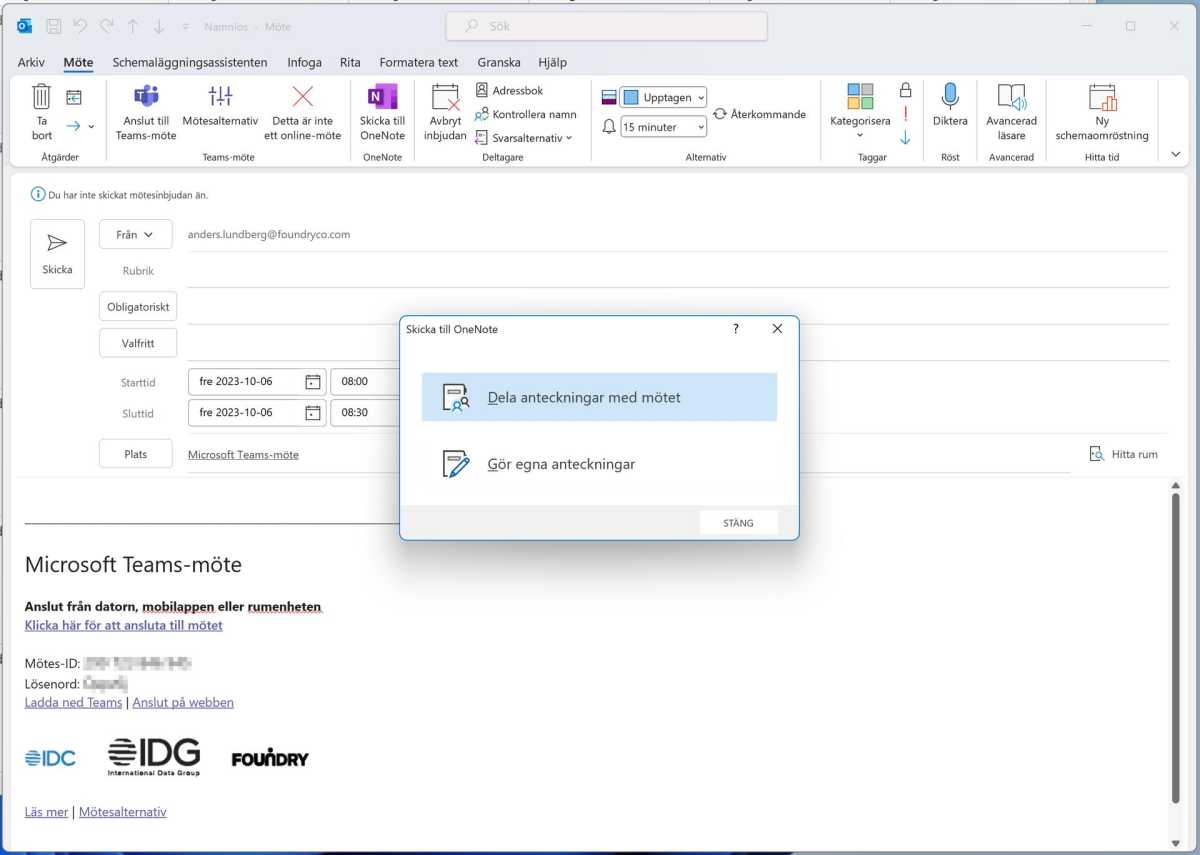
Task: Click Detta är inte ett online-möte
Action: pyautogui.click(x=303, y=112)
